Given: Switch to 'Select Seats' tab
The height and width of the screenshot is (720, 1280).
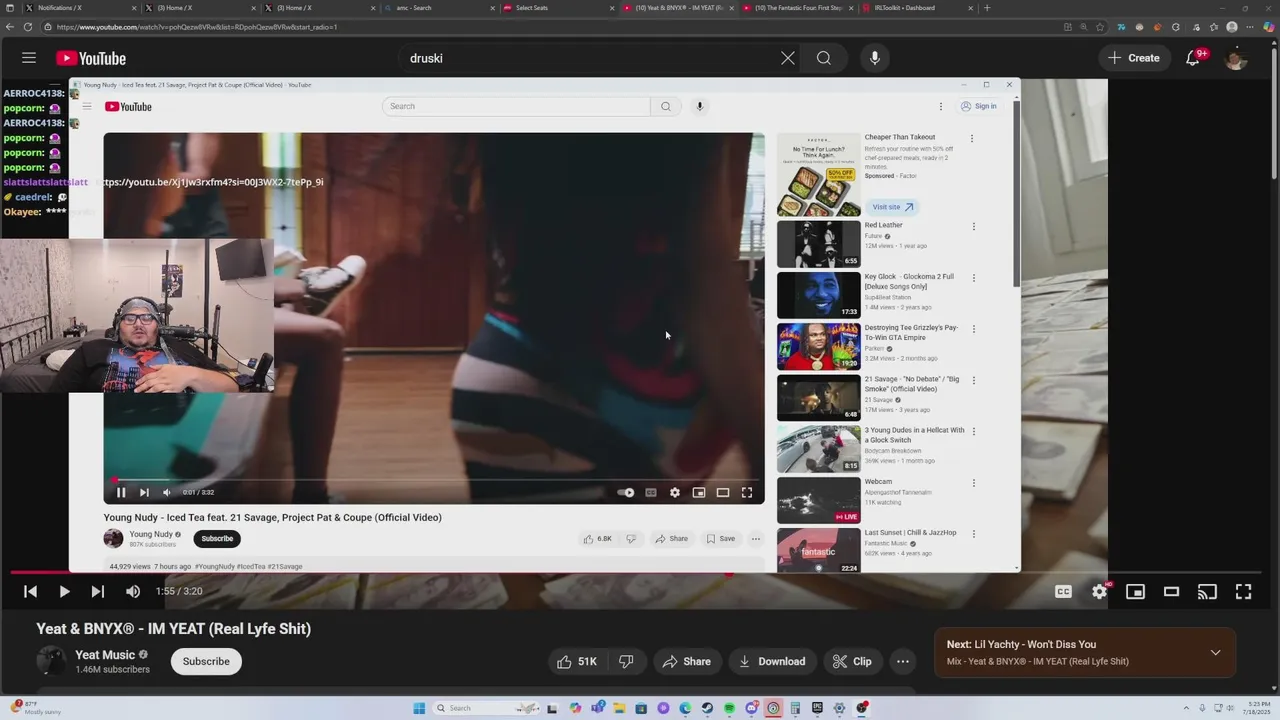Looking at the screenshot, I should tap(555, 8).
